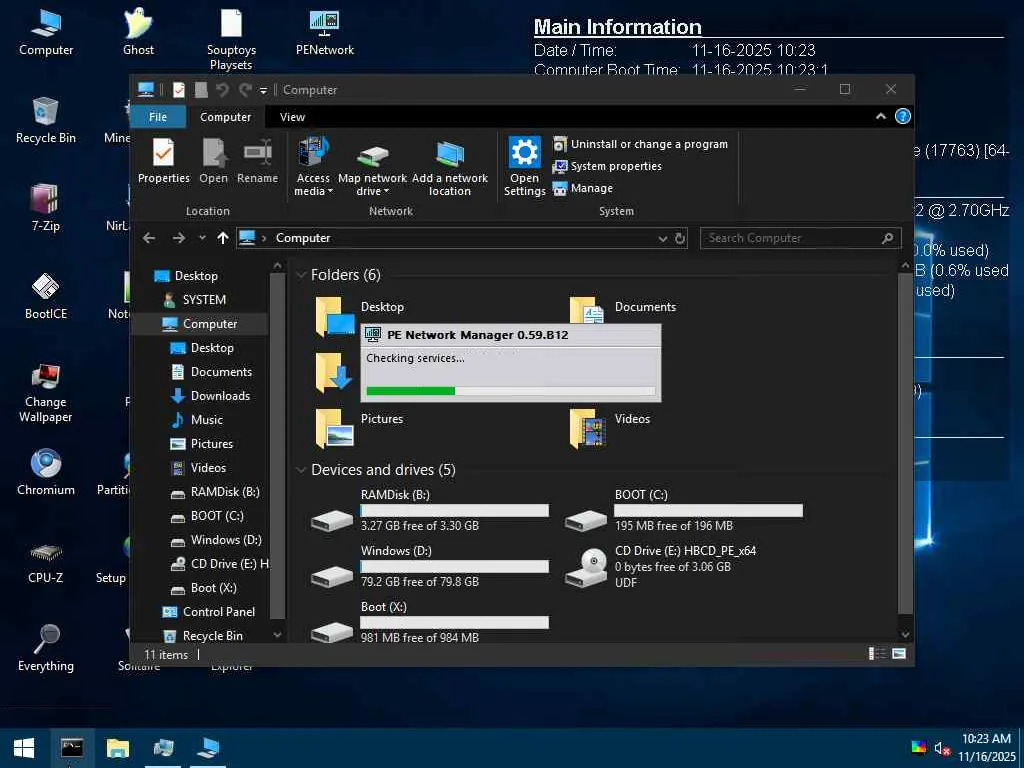Select the Pictures folder in content pane

(360, 428)
